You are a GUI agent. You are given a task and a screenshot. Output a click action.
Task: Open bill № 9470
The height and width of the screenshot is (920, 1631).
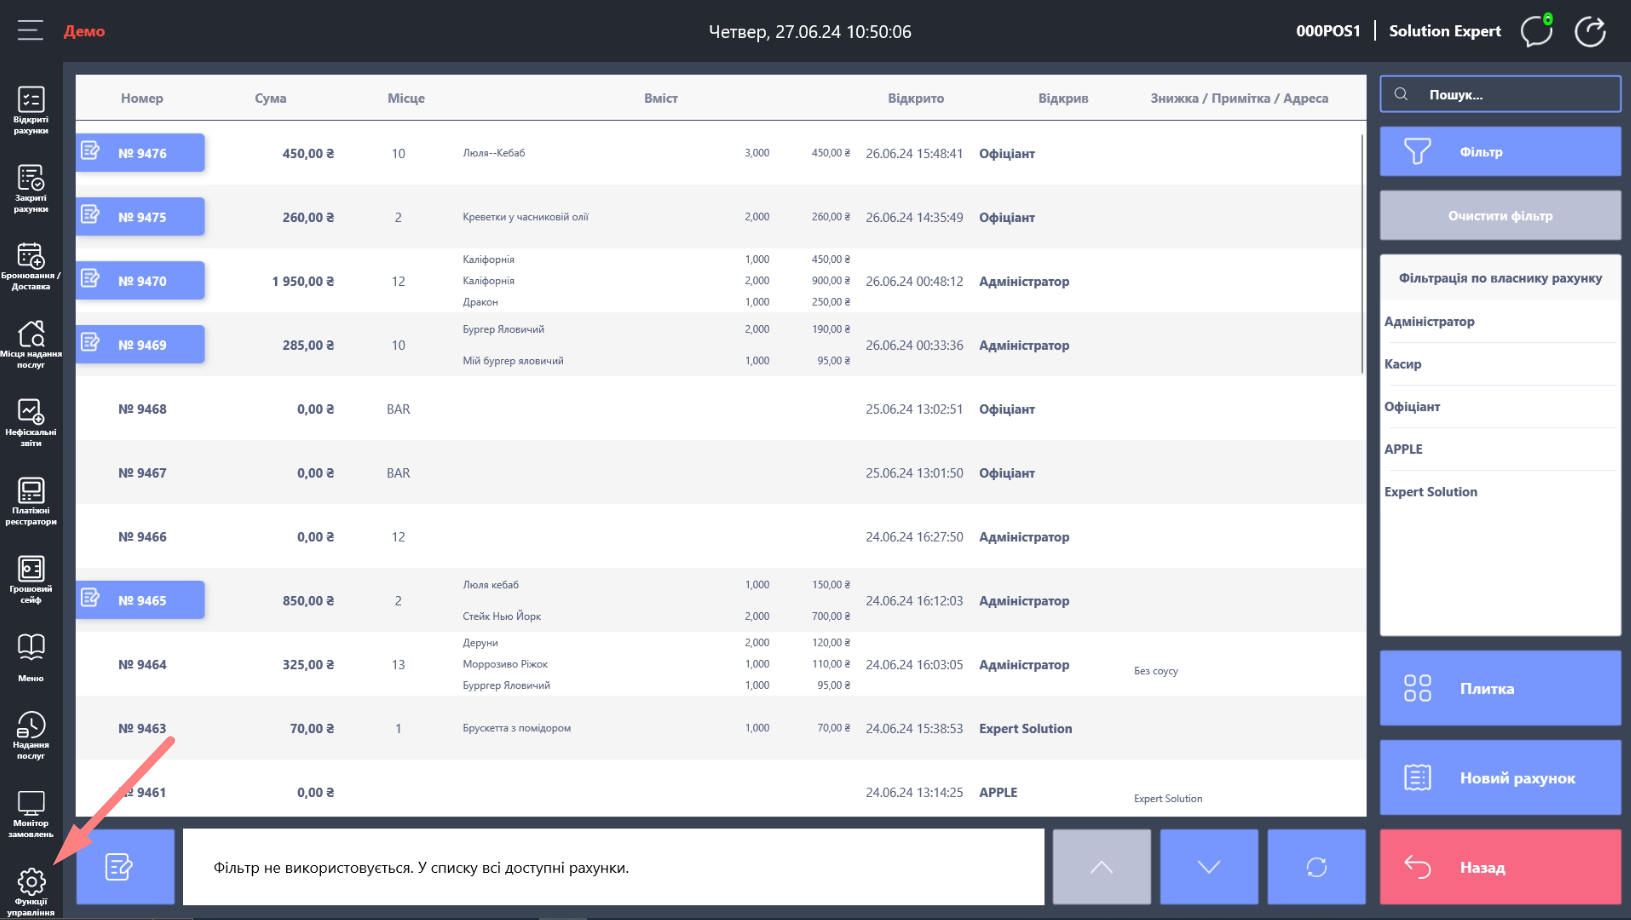tap(141, 281)
